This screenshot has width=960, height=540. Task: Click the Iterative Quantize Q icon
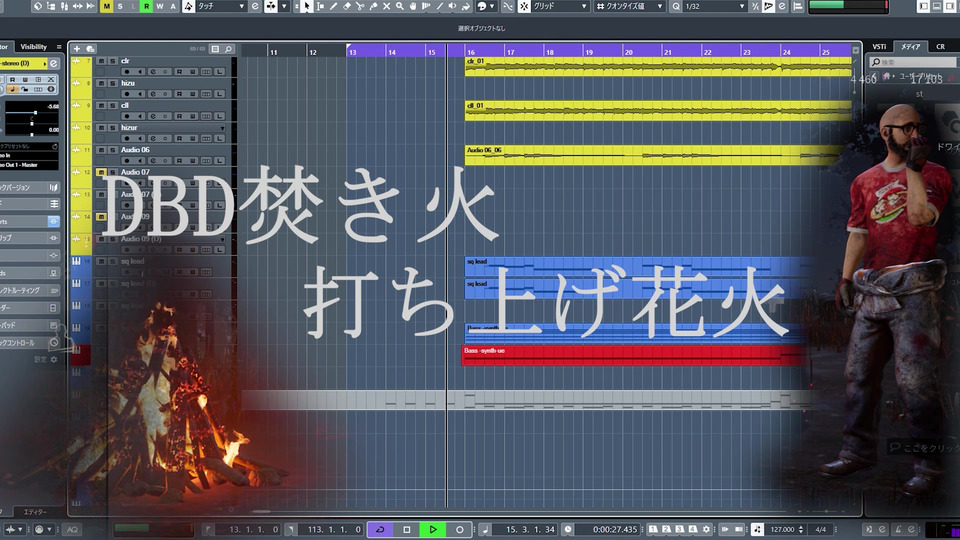[x=676, y=6]
